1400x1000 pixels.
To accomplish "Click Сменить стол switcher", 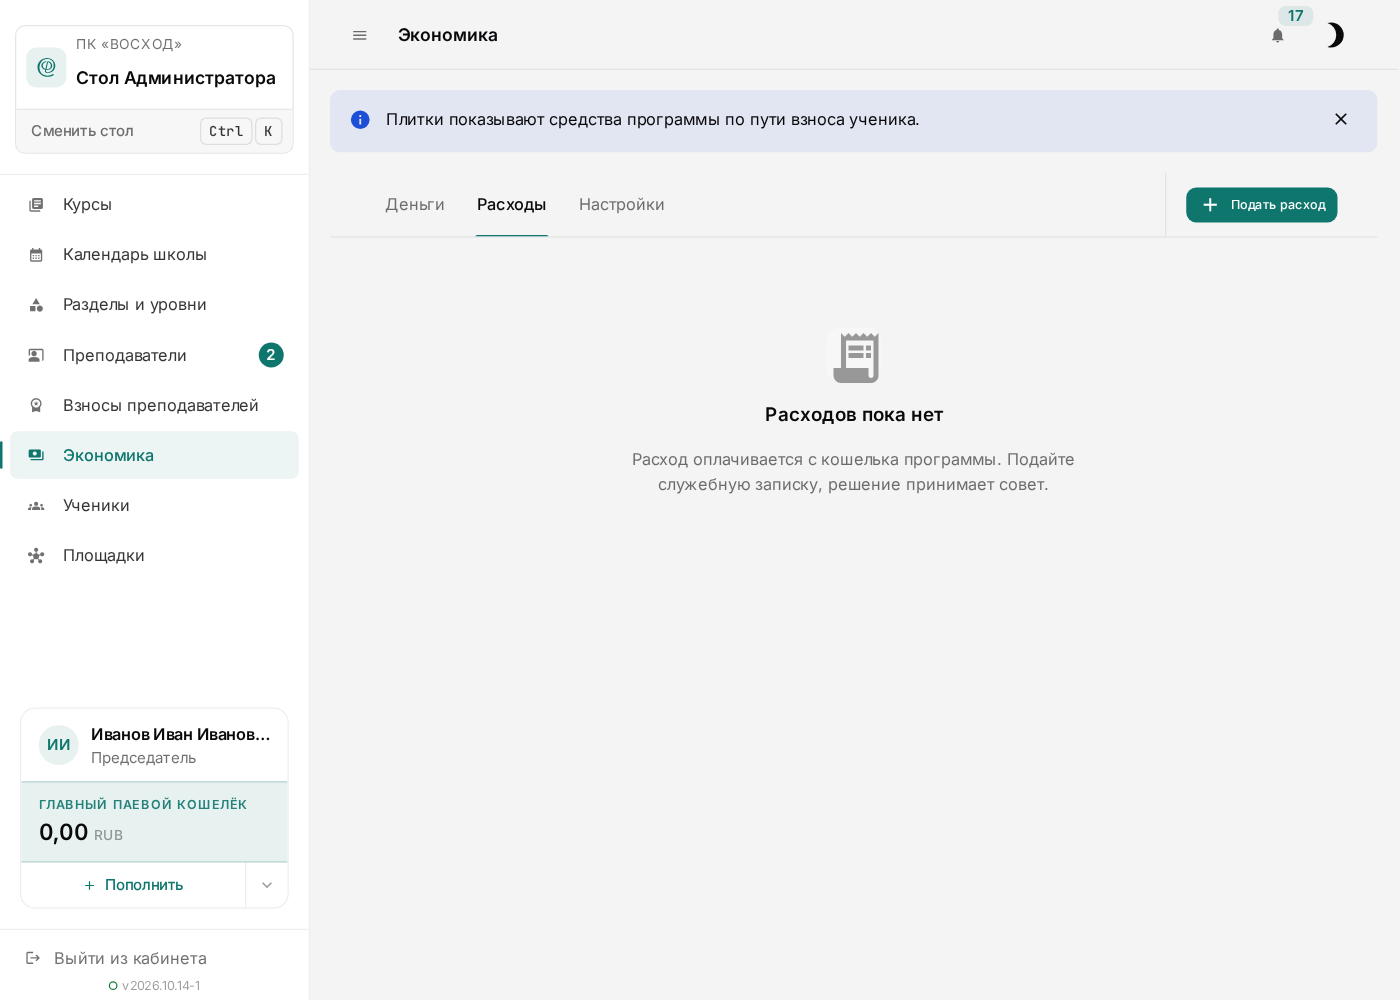I will (x=155, y=131).
